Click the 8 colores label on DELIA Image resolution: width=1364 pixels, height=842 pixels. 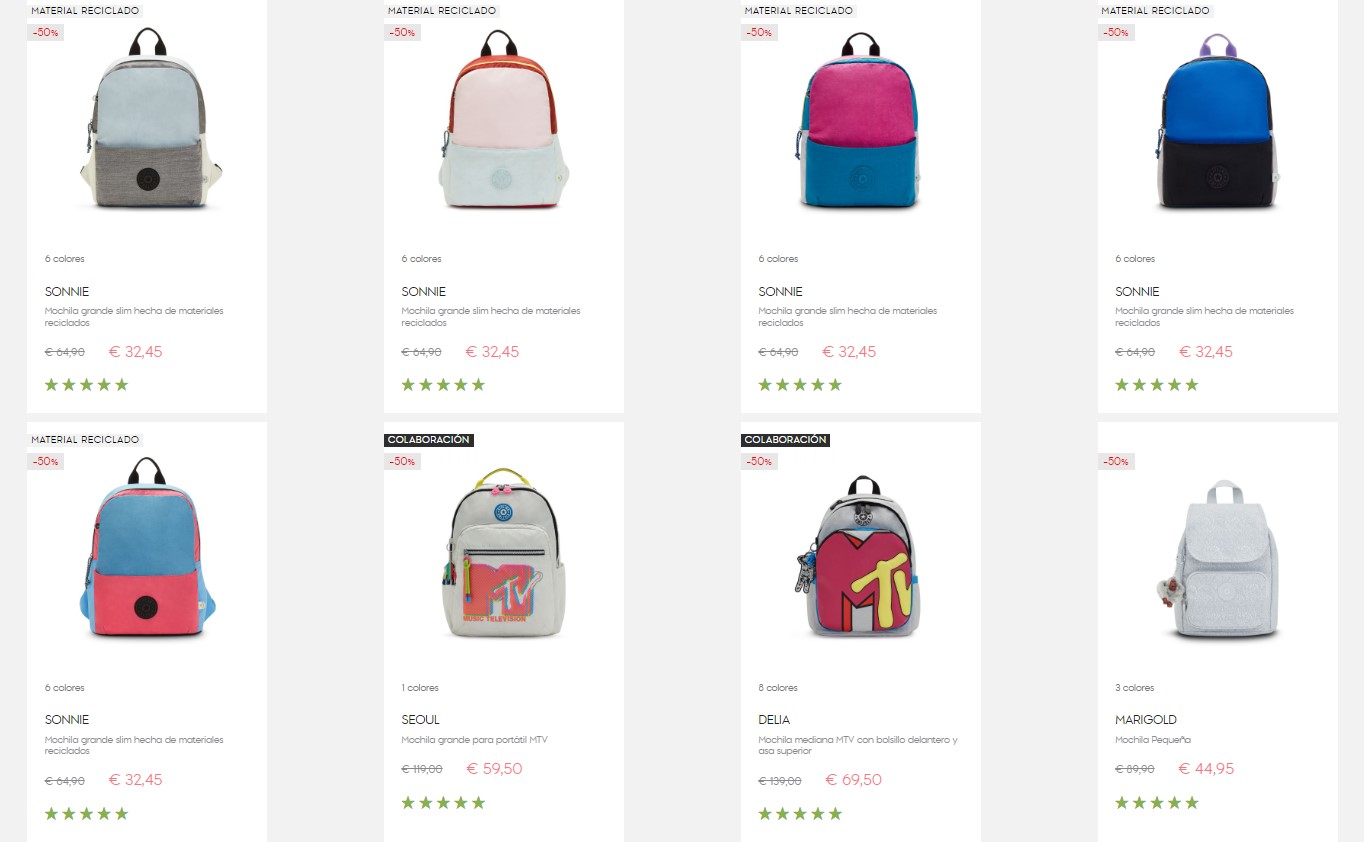778,688
